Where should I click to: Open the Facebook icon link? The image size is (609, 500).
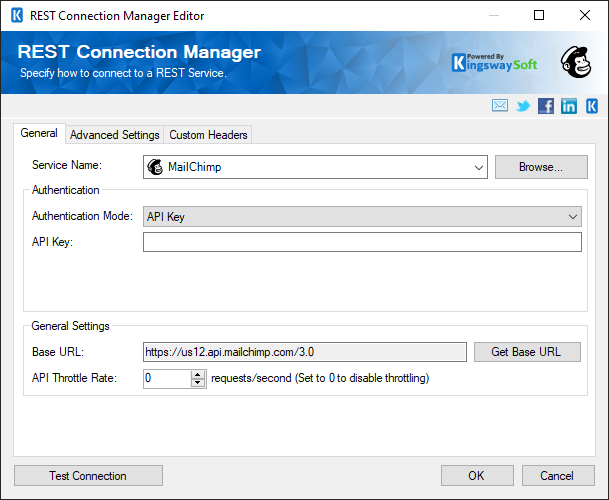[x=546, y=106]
